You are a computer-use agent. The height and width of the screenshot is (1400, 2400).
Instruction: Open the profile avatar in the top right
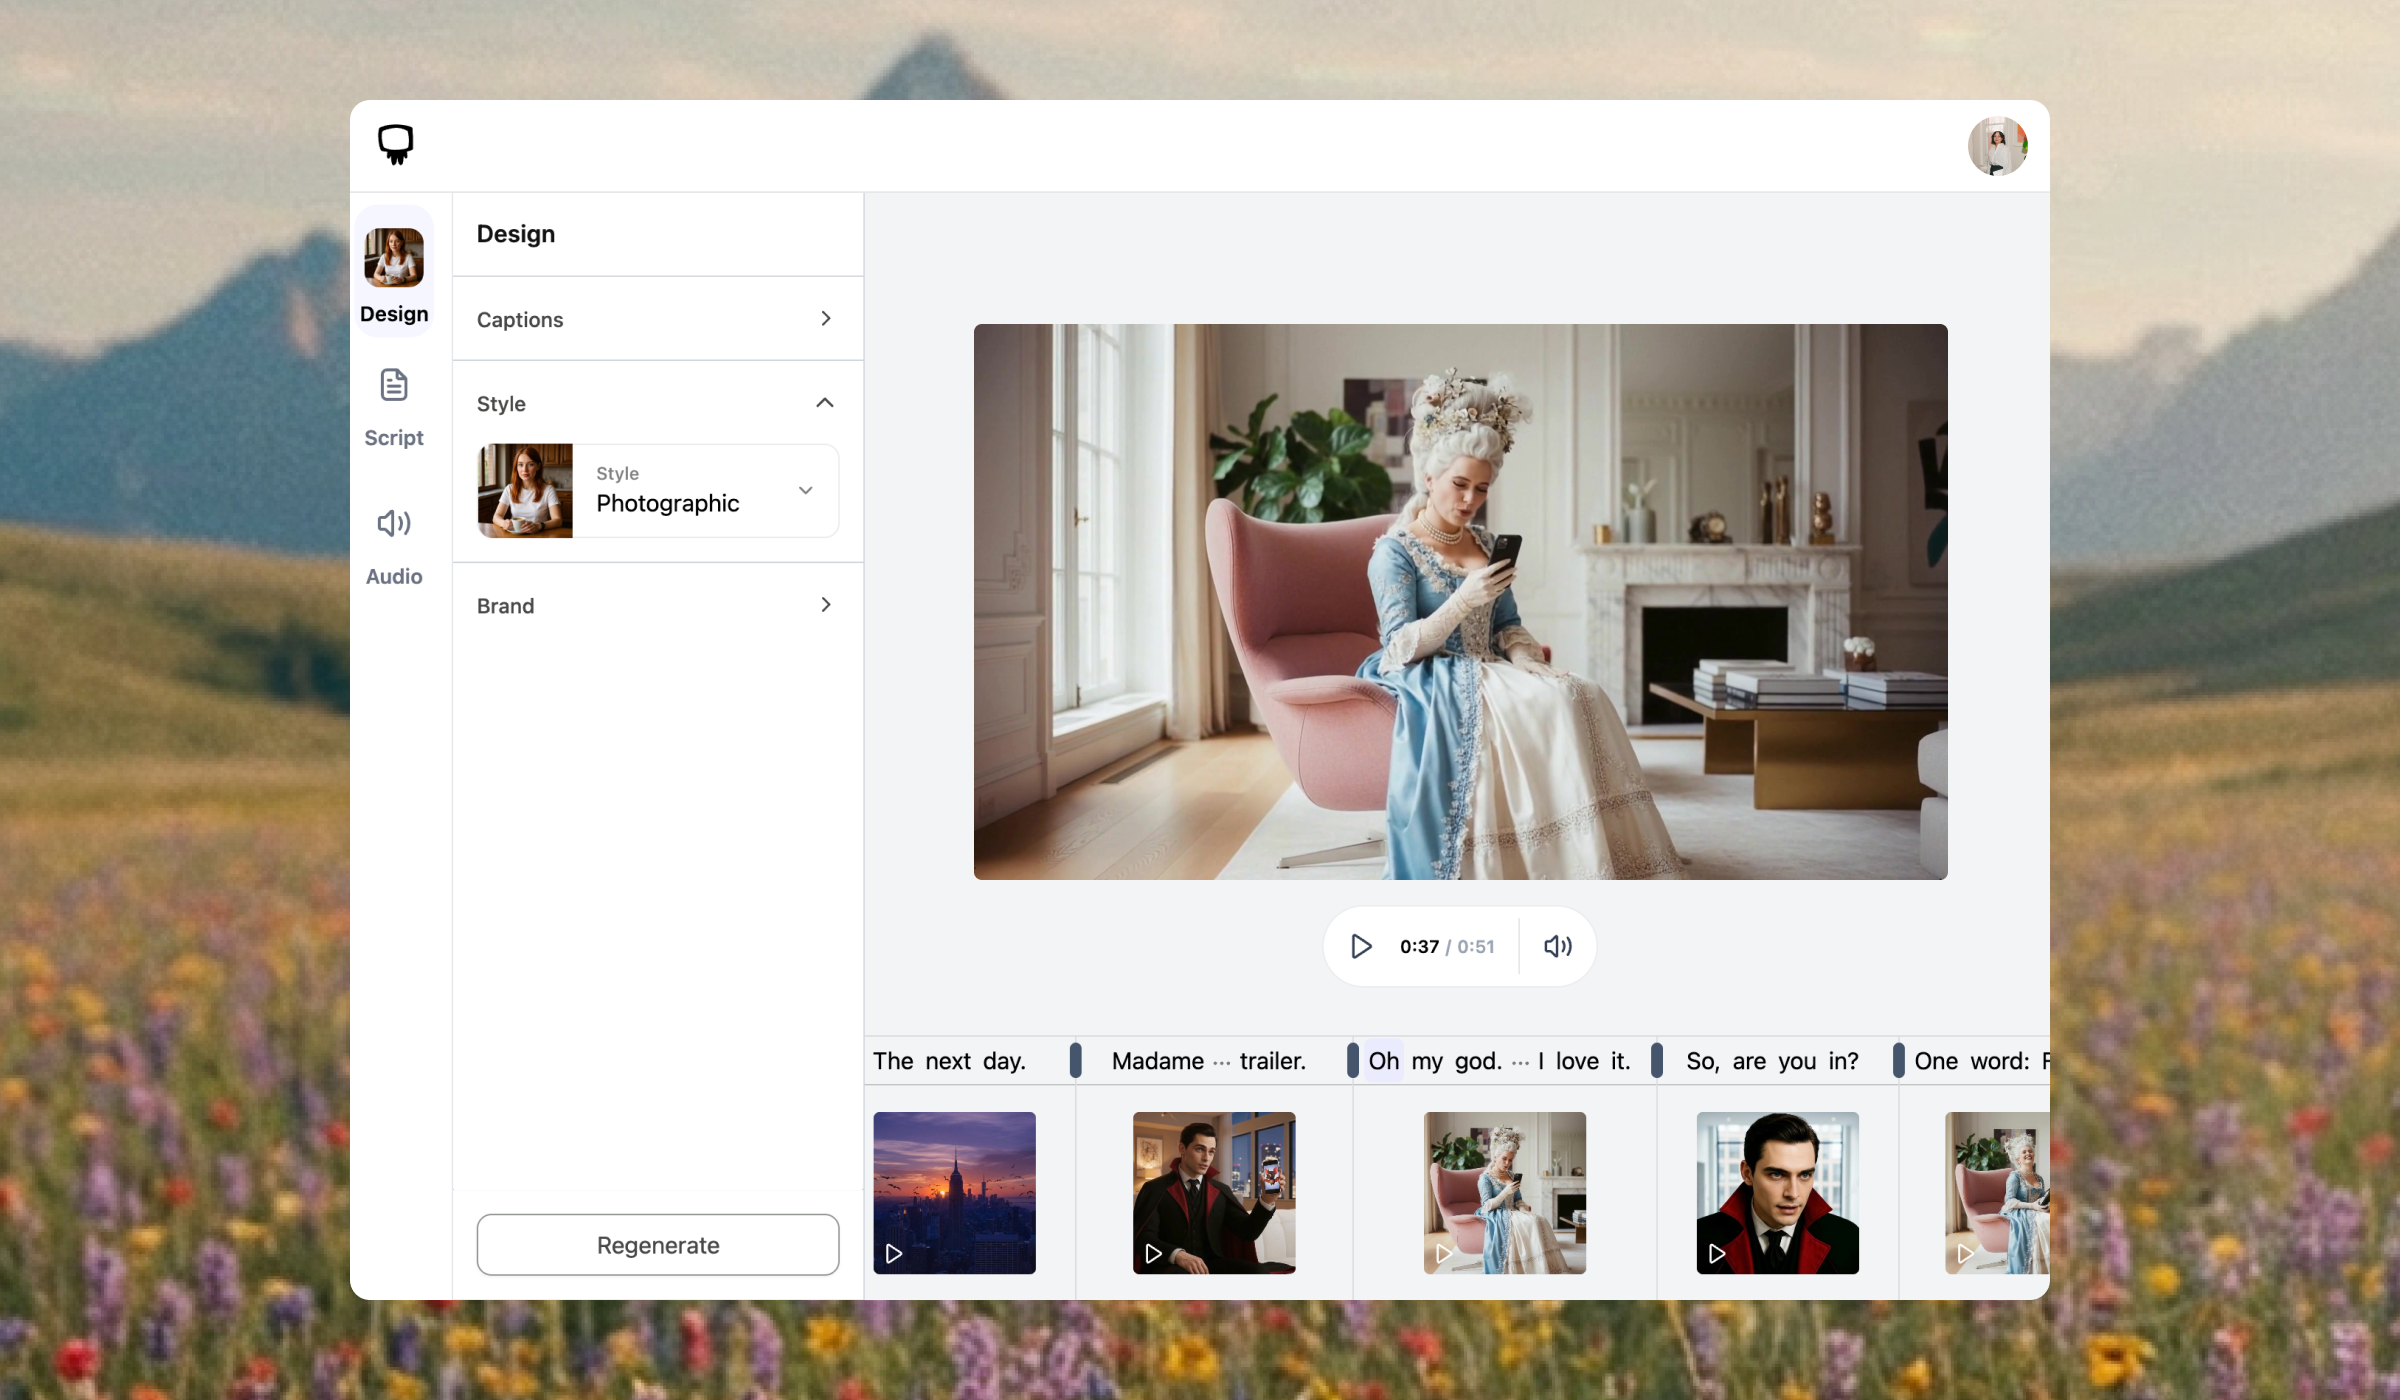click(1998, 146)
